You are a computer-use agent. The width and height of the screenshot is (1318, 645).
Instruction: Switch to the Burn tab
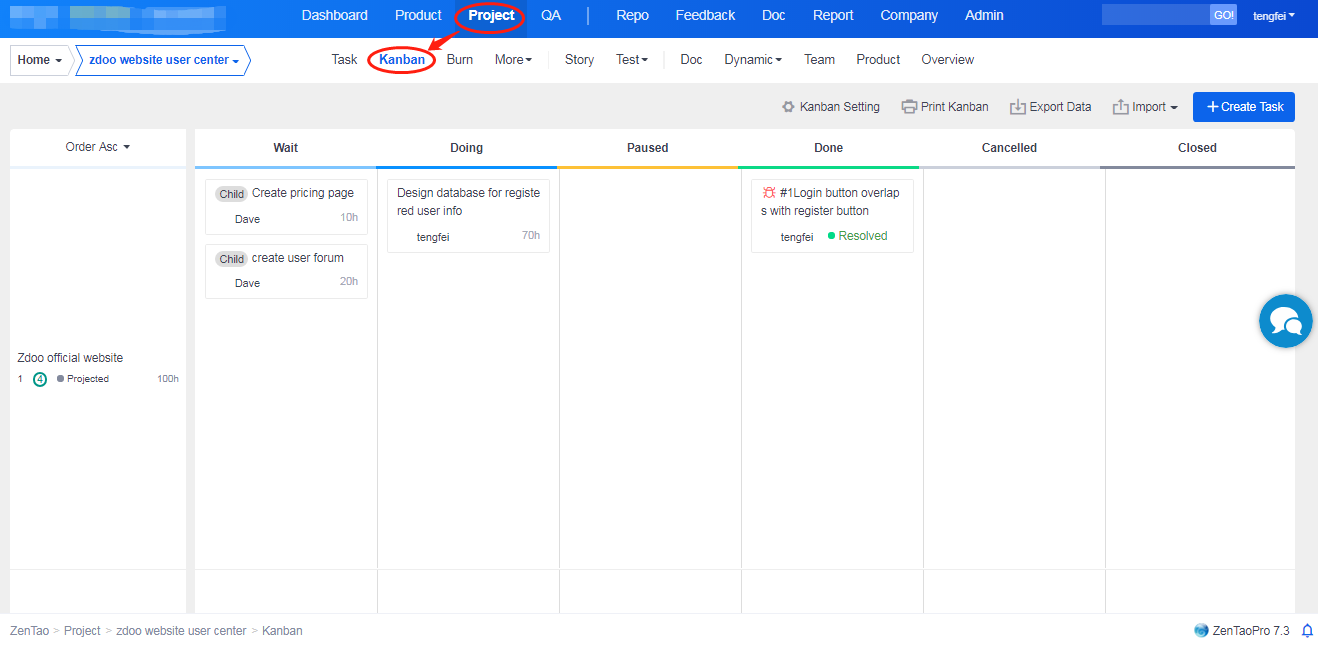pos(460,60)
